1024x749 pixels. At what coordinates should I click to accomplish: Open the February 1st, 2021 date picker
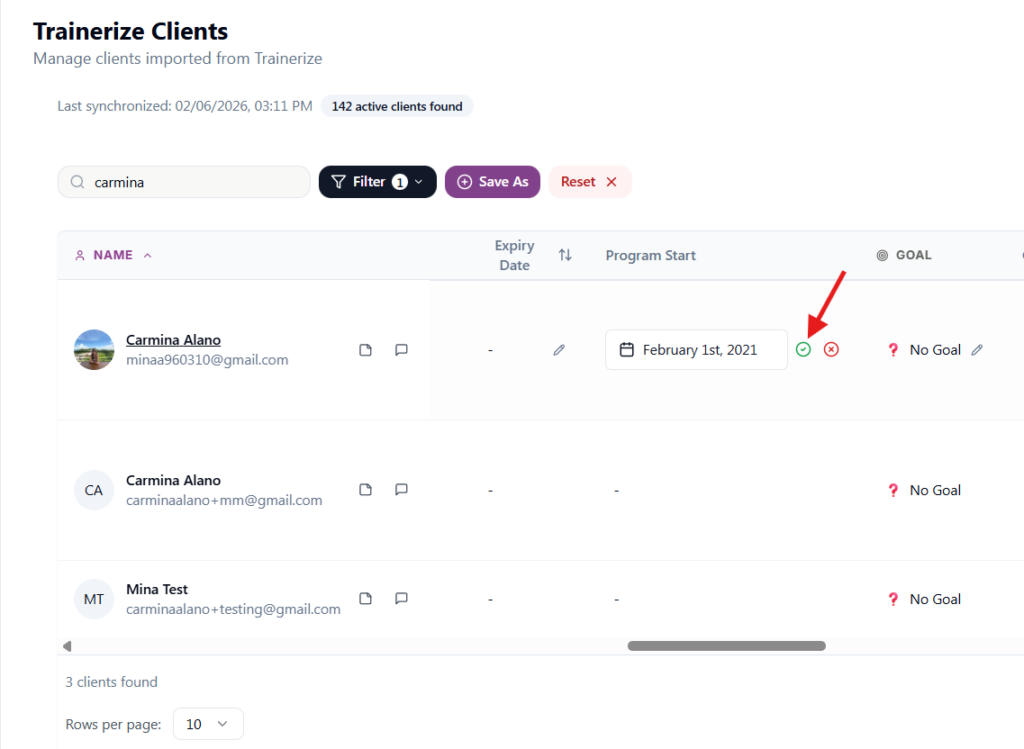(x=696, y=350)
